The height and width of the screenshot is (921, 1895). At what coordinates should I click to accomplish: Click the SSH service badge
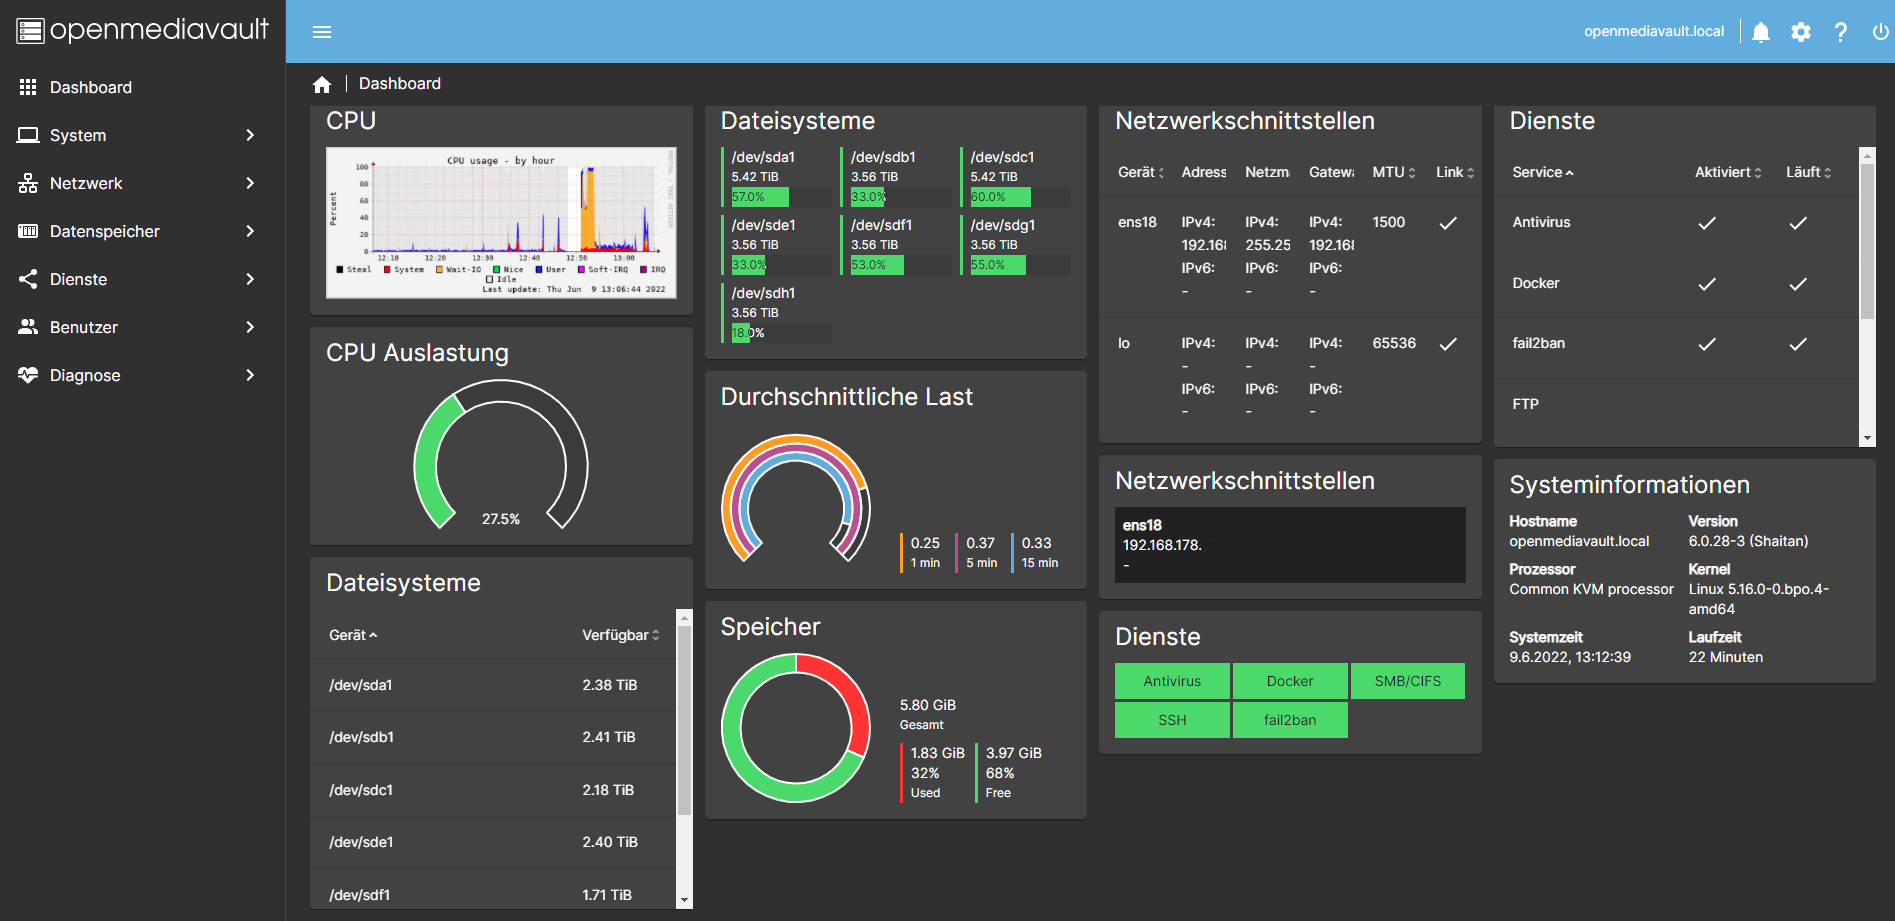click(1172, 720)
